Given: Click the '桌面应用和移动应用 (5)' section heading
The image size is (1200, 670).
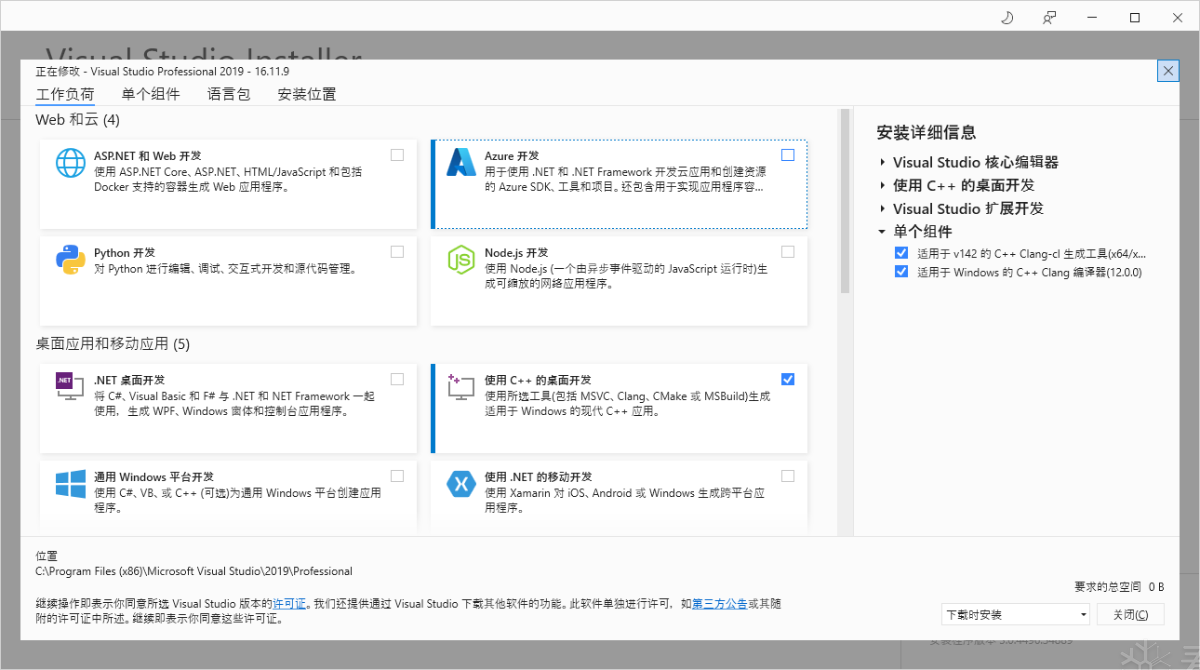Looking at the screenshot, I should (113, 344).
